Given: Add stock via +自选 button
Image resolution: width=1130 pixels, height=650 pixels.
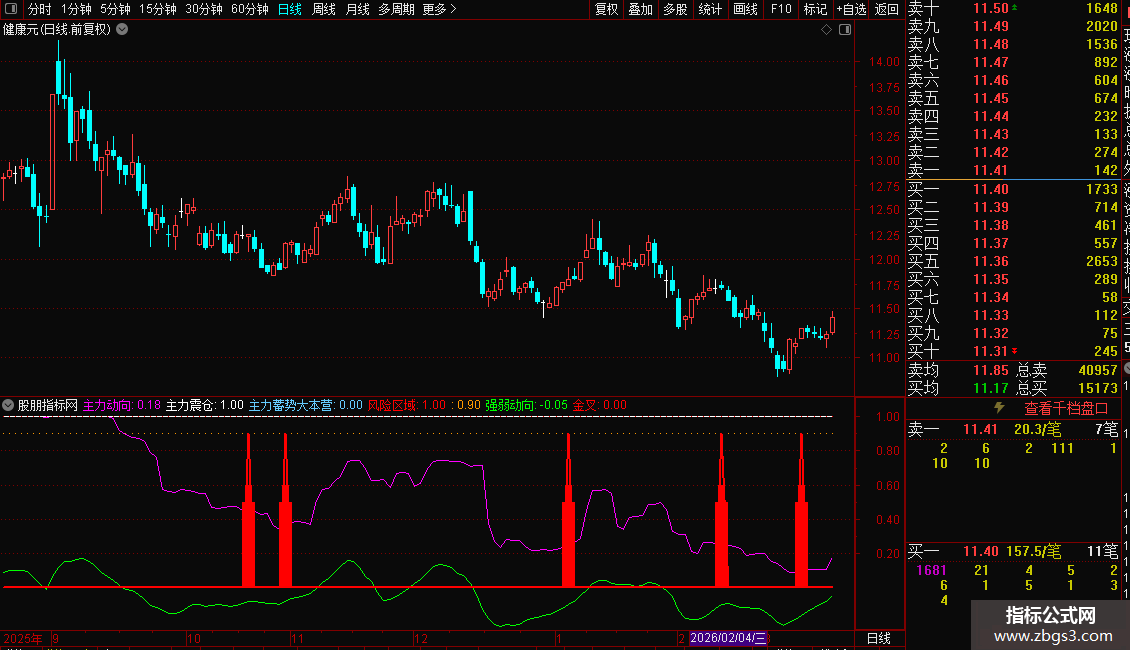Looking at the screenshot, I should click(851, 9).
